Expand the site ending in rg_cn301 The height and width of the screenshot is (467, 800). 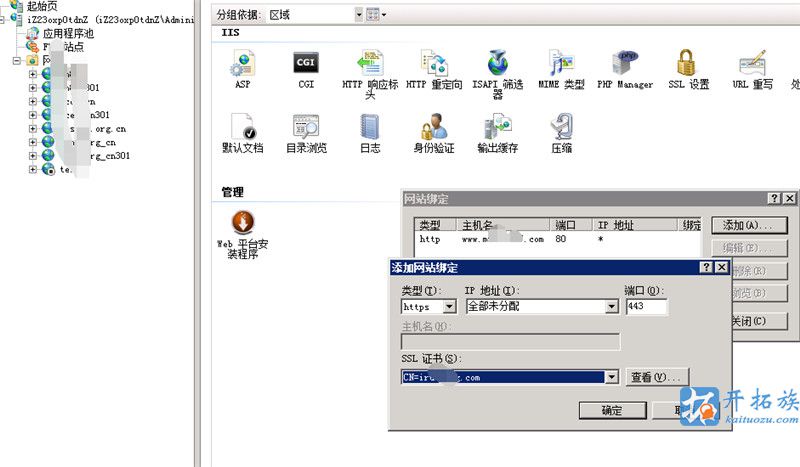tap(33, 156)
